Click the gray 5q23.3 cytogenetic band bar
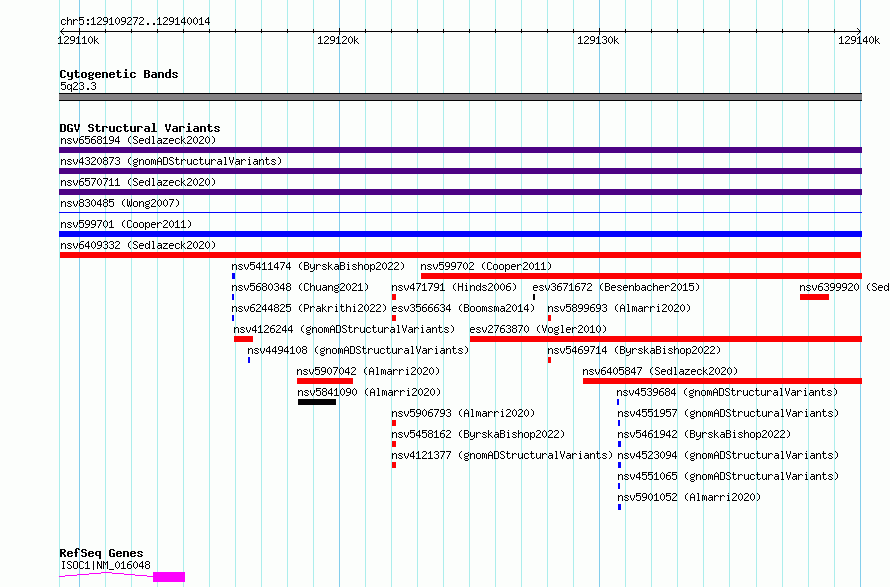Viewport: 890px width, 587px height. pos(460,97)
